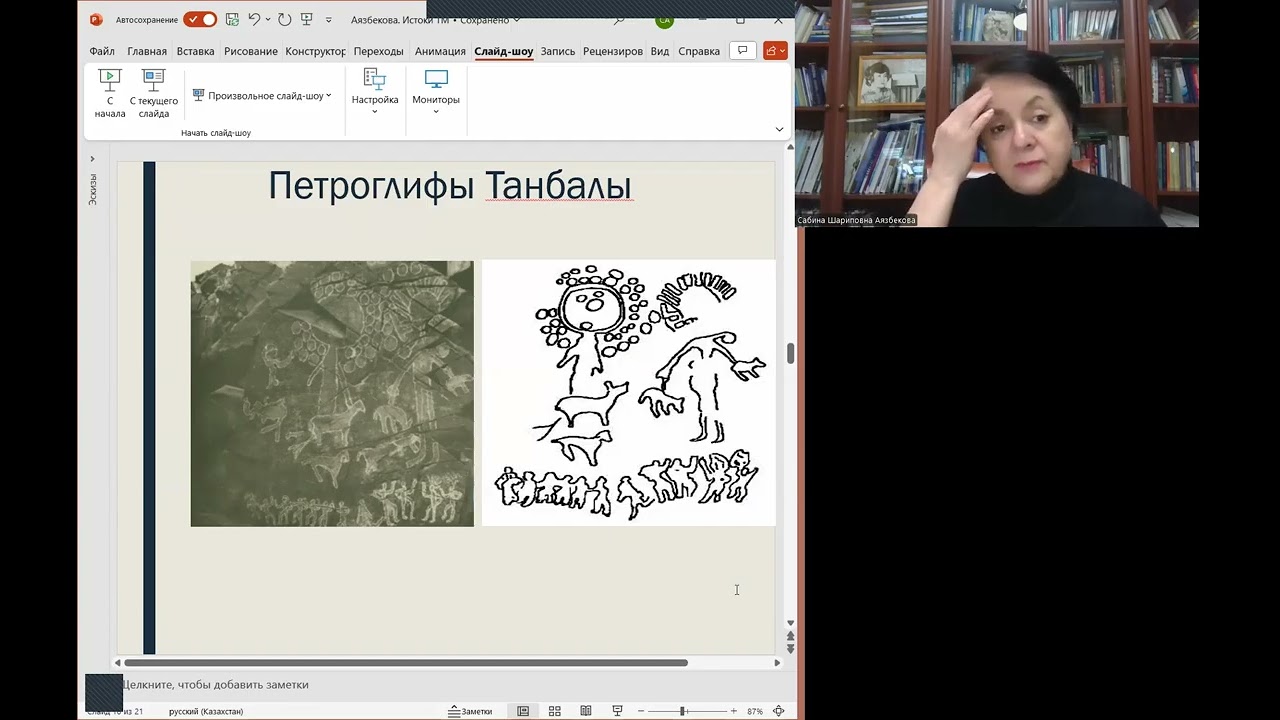Switch to Slide Sorter view
This screenshot has height=720, width=1280.
[x=555, y=711]
